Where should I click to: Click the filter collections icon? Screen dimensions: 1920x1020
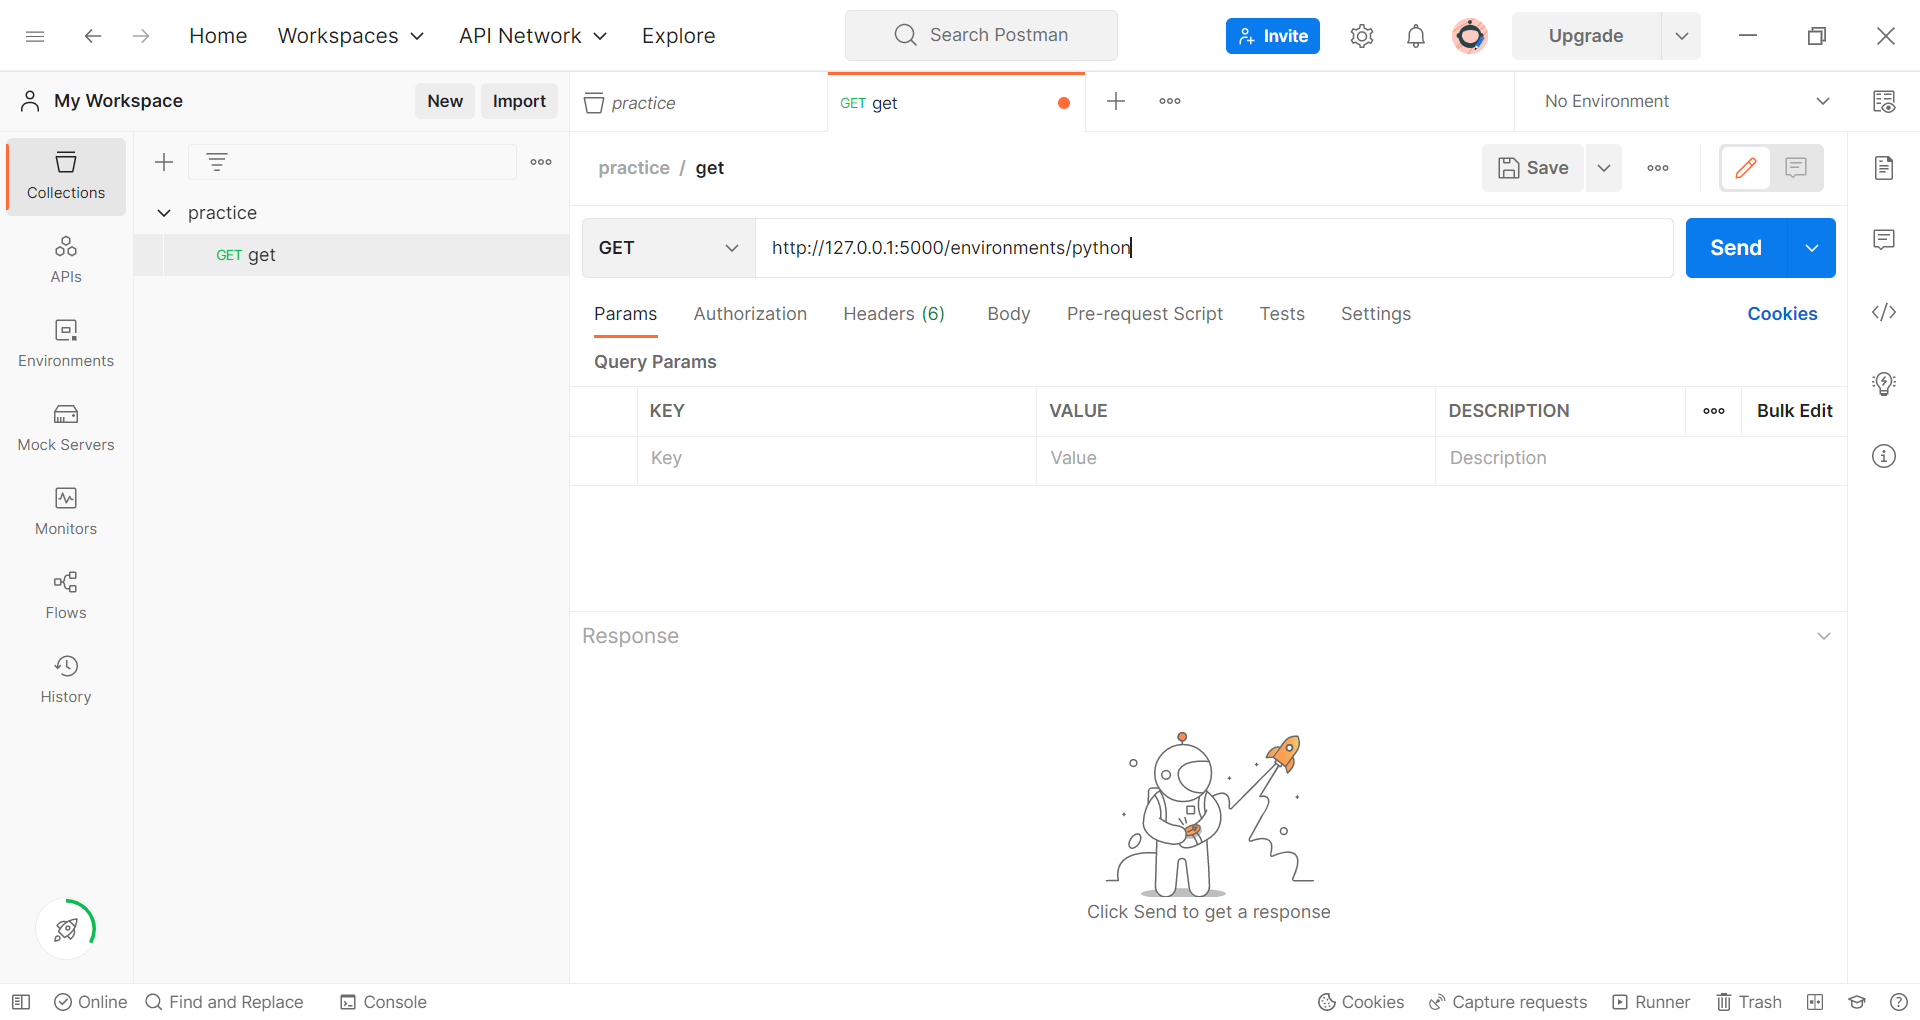point(217,161)
